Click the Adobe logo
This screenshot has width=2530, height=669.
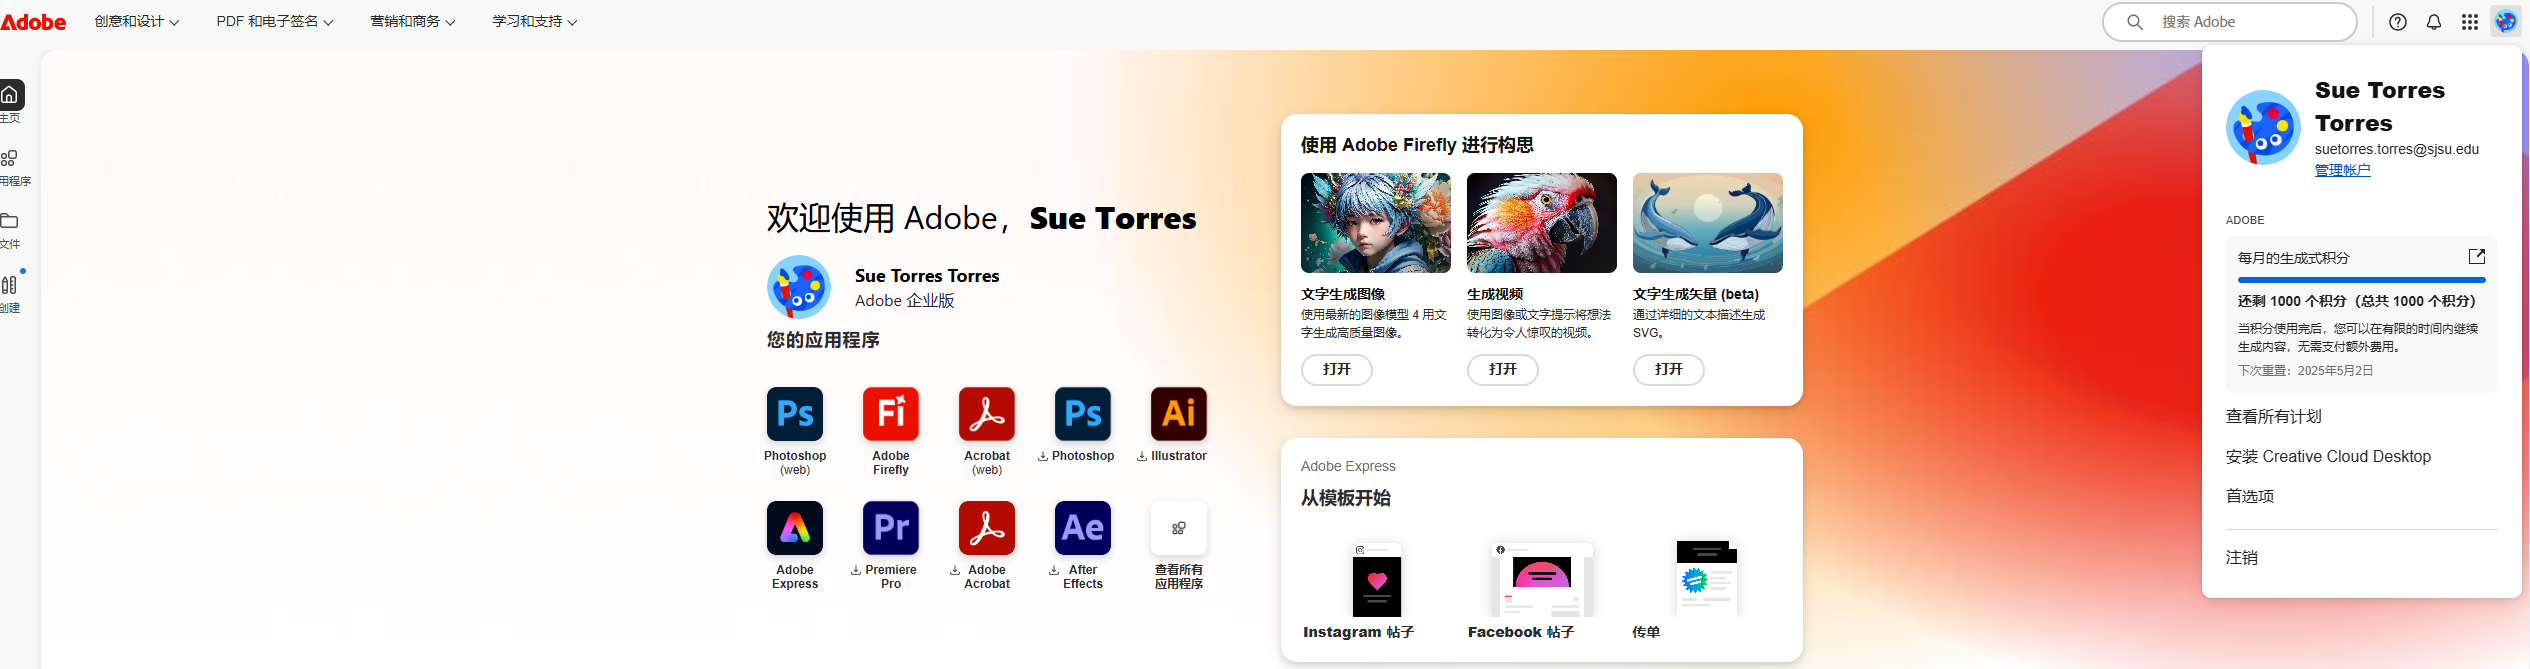[x=33, y=22]
